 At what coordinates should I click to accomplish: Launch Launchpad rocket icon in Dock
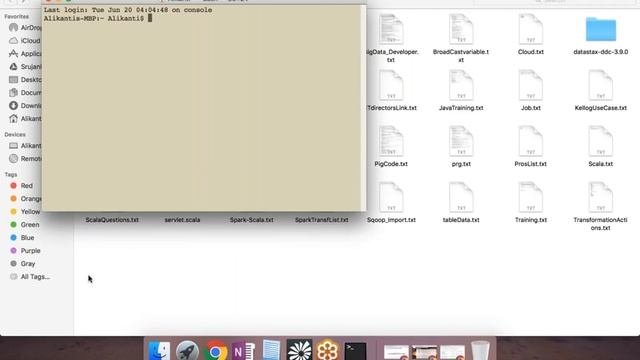187,351
